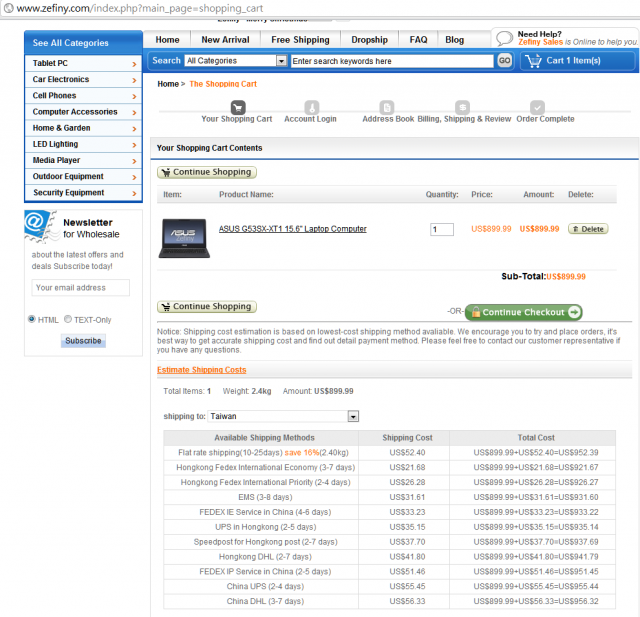Screen dimensions: 640x617
Task: Click Cart 1 Item(s) link
Action: point(573,61)
